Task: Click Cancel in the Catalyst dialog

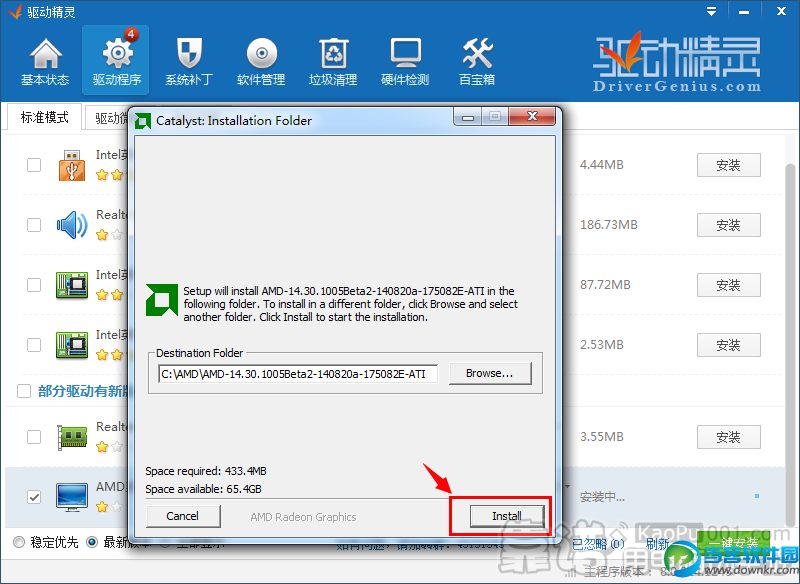Action: pyautogui.click(x=183, y=516)
